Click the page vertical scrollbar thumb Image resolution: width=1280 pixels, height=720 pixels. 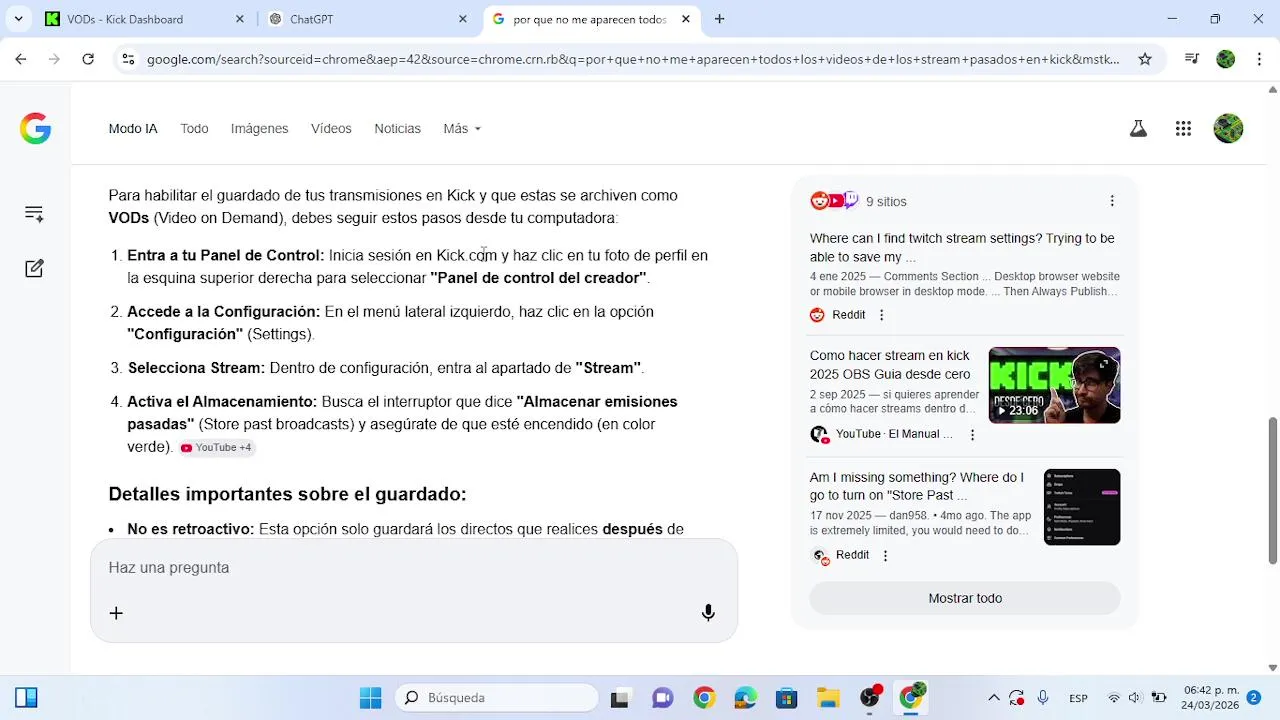coord(1272,490)
